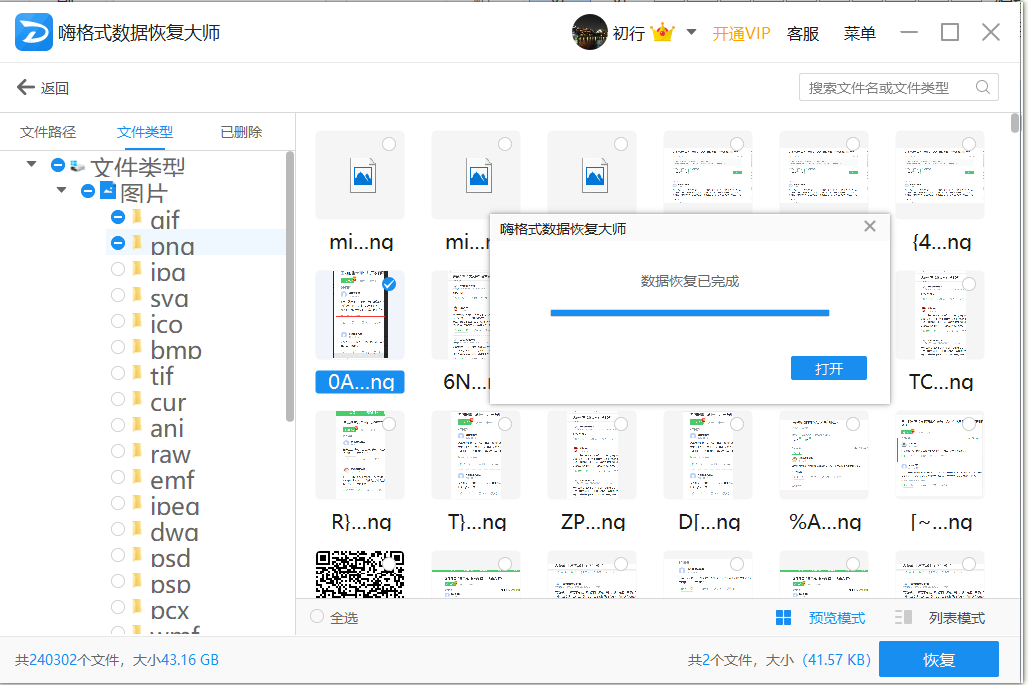Toggle the 文件类型 root selection circle
Viewport: 1028px width, 685px height.
point(58,165)
